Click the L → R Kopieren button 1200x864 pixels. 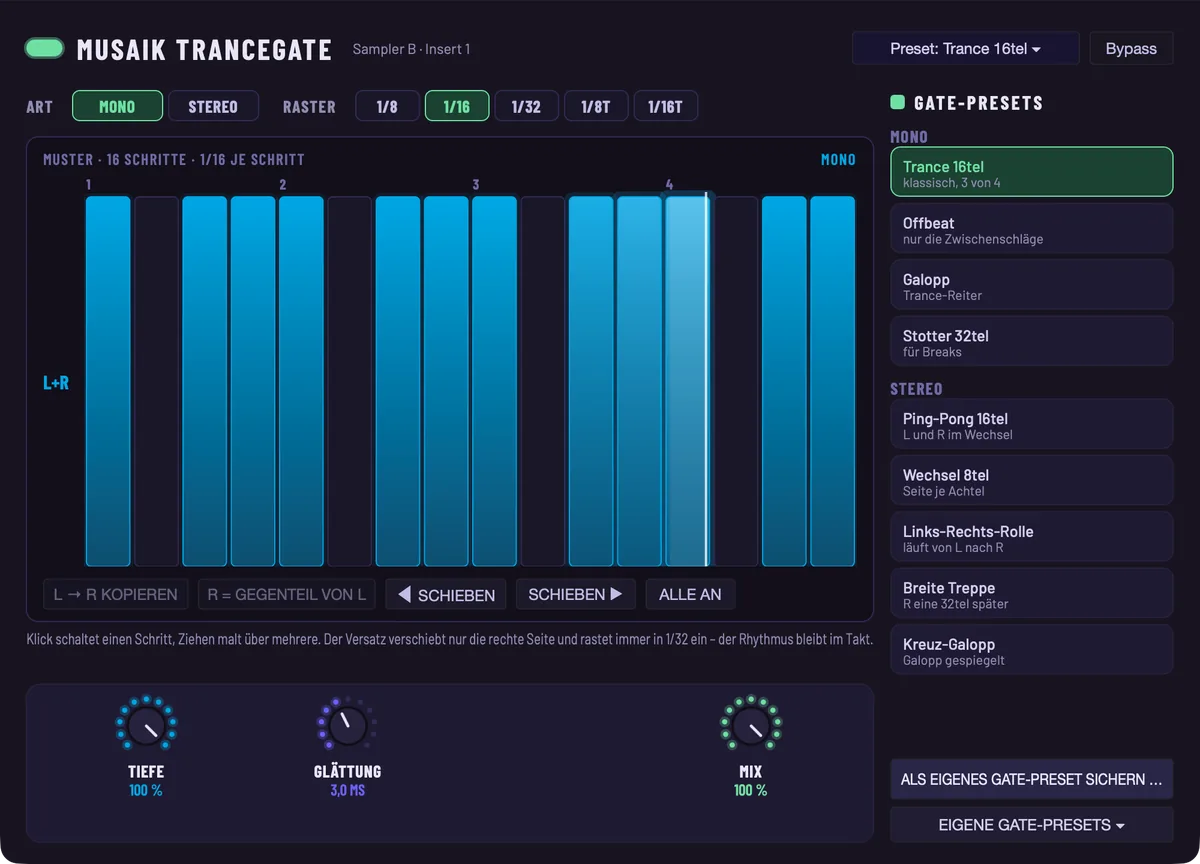point(116,594)
